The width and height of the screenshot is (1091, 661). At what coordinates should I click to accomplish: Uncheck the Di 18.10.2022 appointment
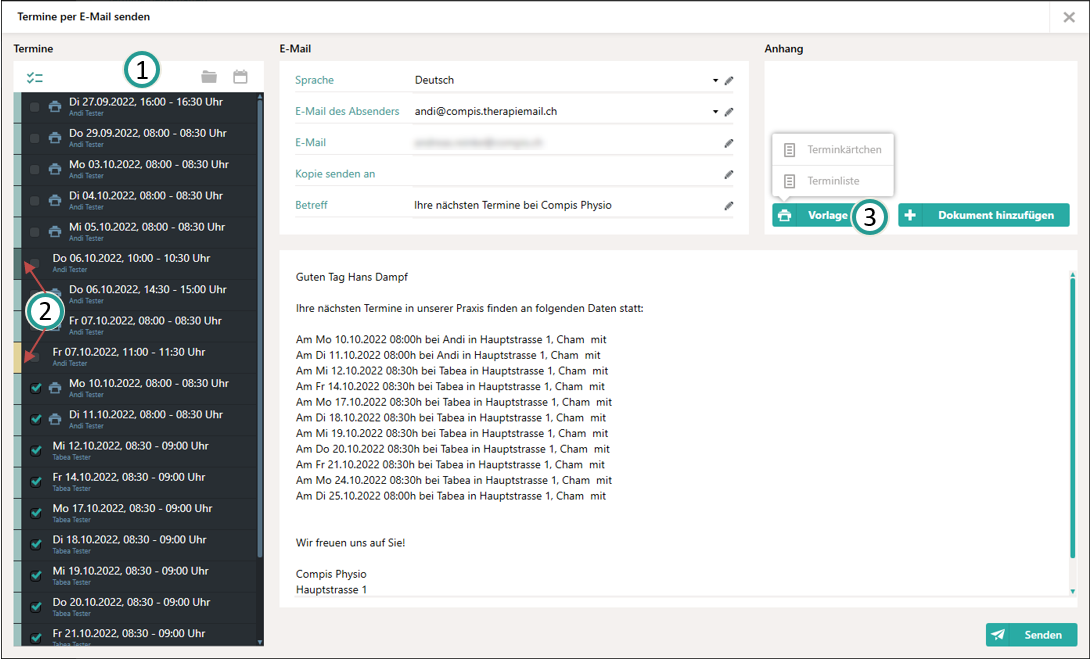(36, 545)
